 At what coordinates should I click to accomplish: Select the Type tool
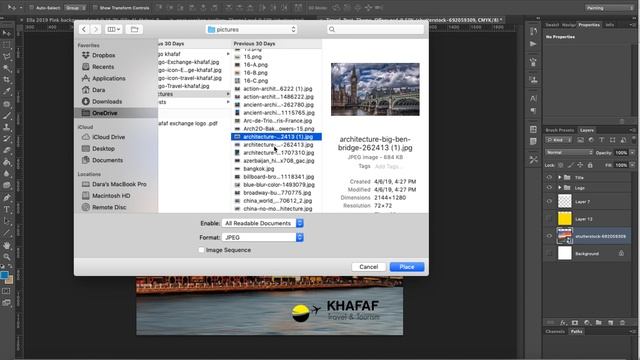point(7,209)
